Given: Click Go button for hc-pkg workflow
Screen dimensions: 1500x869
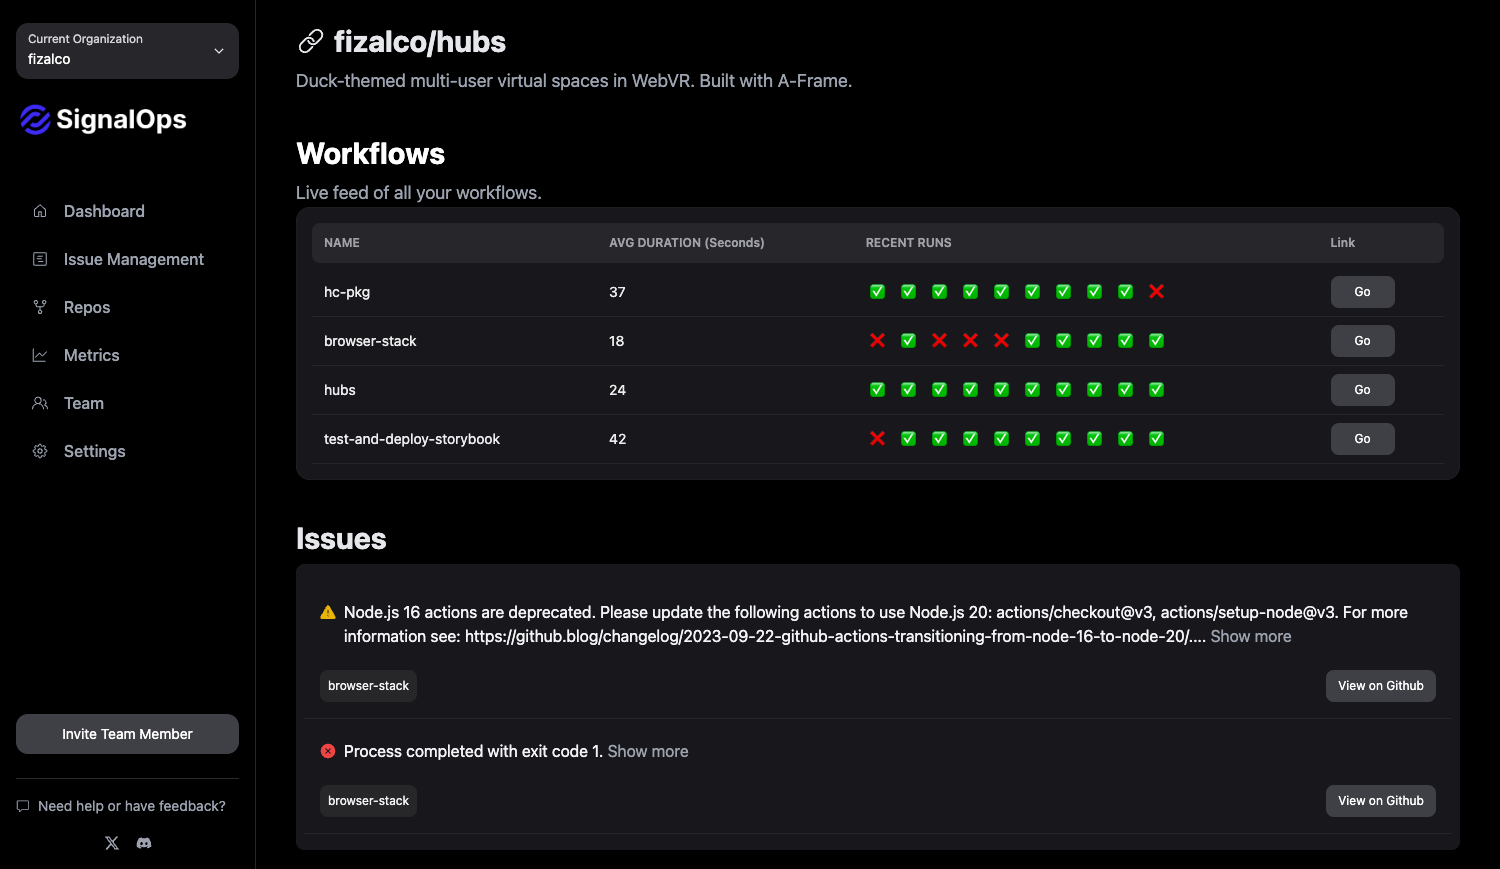Looking at the screenshot, I should tap(1362, 292).
